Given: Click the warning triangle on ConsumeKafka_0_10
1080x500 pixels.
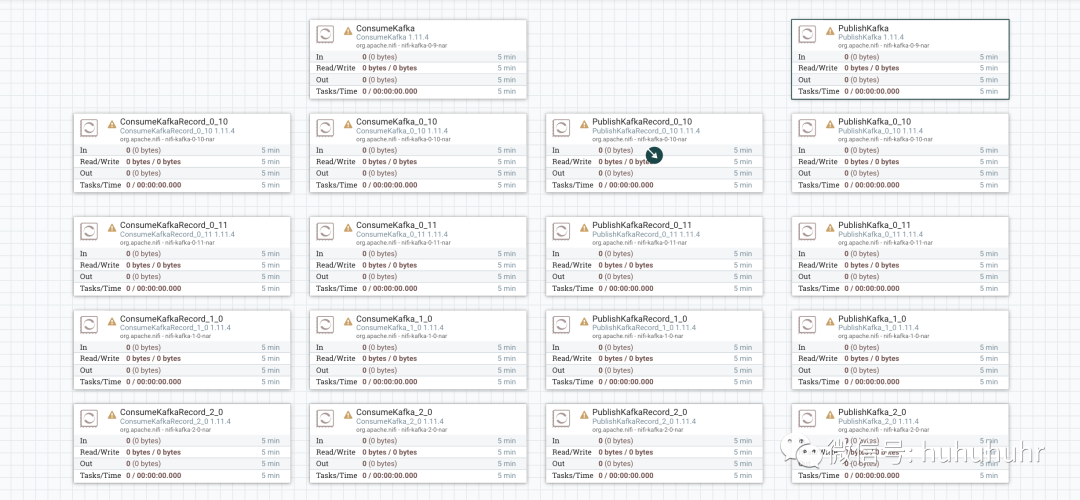Looking at the screenshot, I should click(348, 125).
